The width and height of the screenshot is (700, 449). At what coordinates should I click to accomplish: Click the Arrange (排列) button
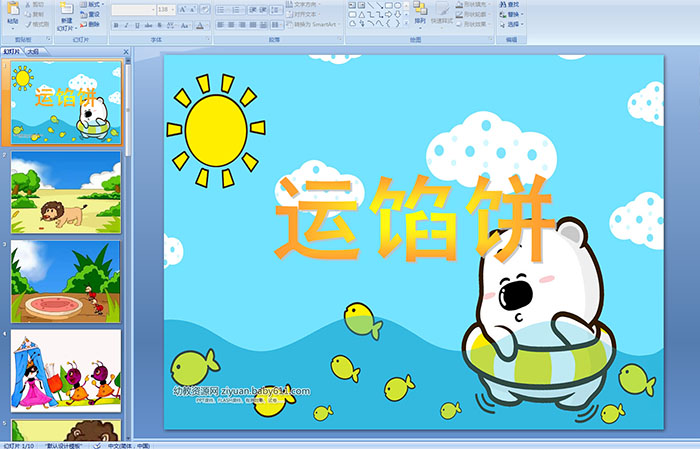(x=420, y=13)
